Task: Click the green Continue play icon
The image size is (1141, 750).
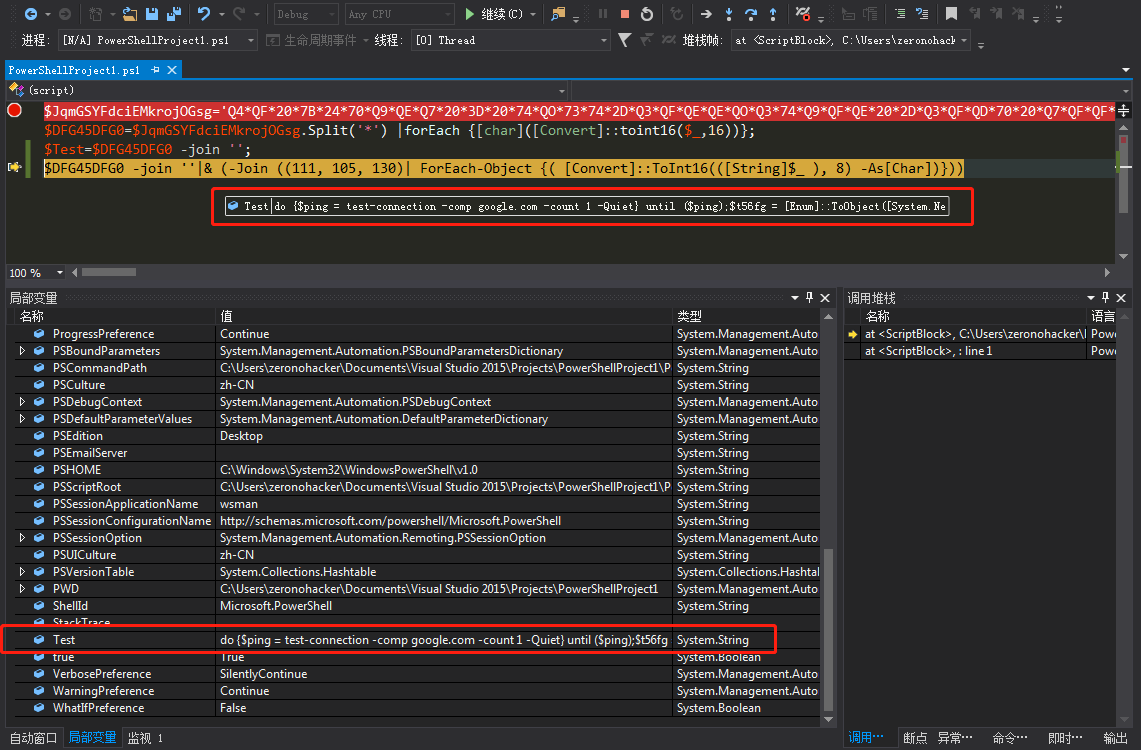Action: [469, 14]
